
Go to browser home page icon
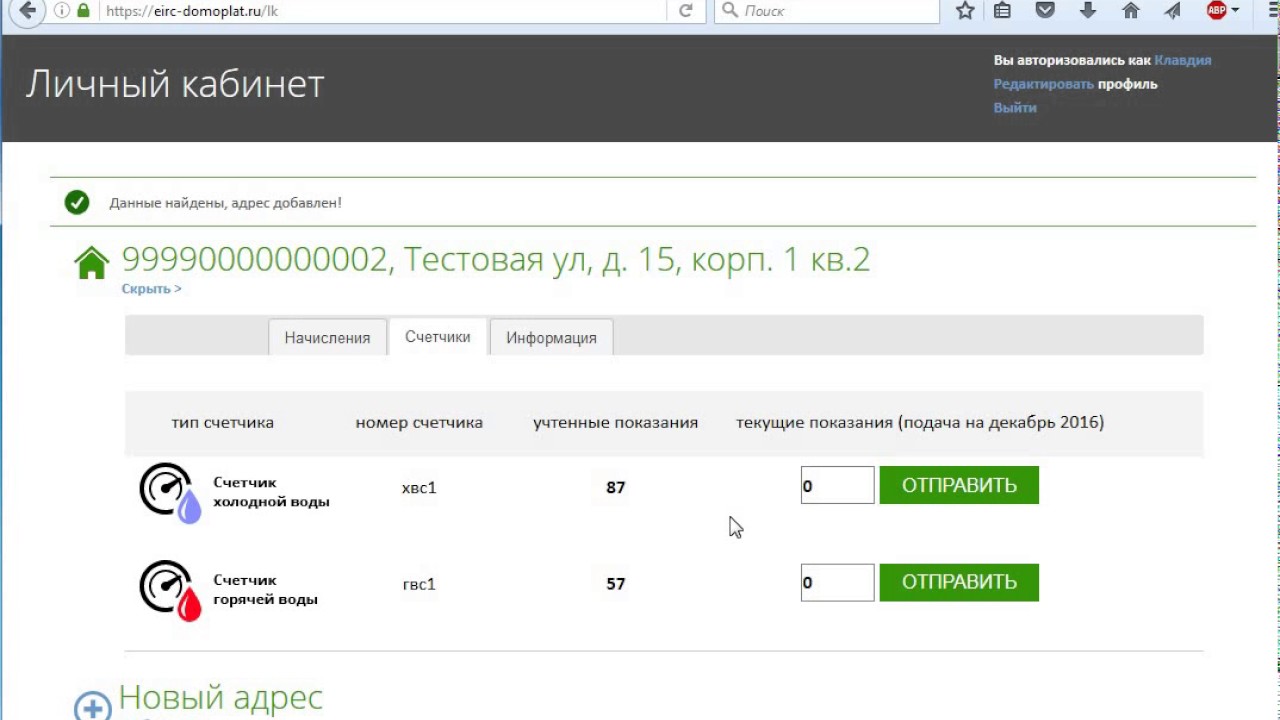pyautogui.click(x=1131, y=10)
